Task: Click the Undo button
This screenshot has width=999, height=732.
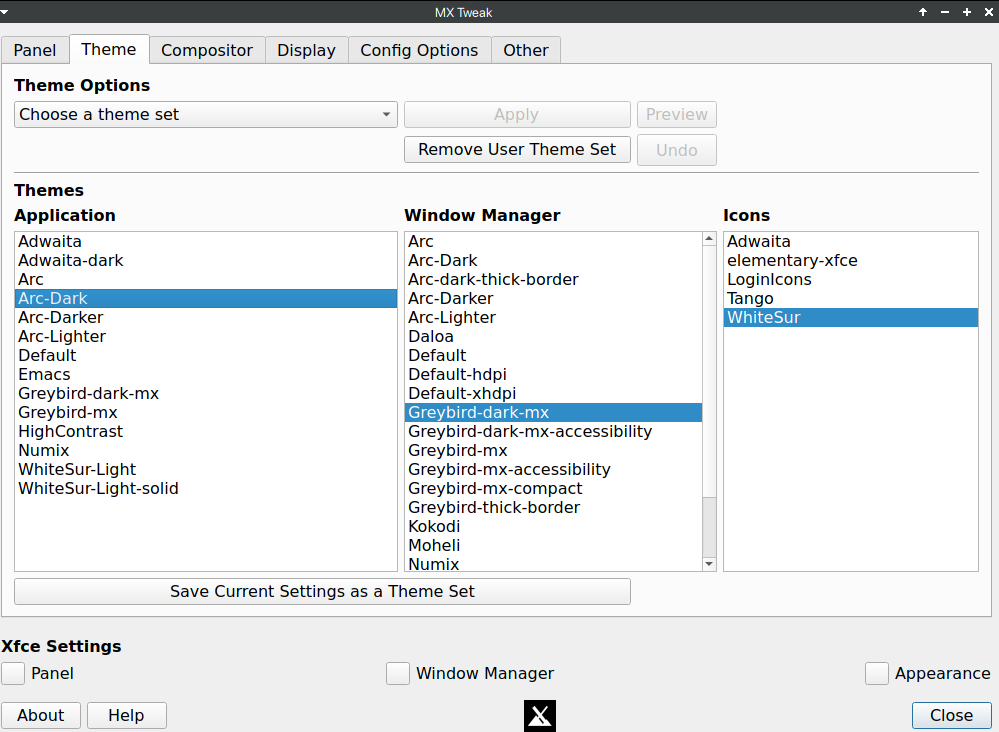Action: point(677,150)
